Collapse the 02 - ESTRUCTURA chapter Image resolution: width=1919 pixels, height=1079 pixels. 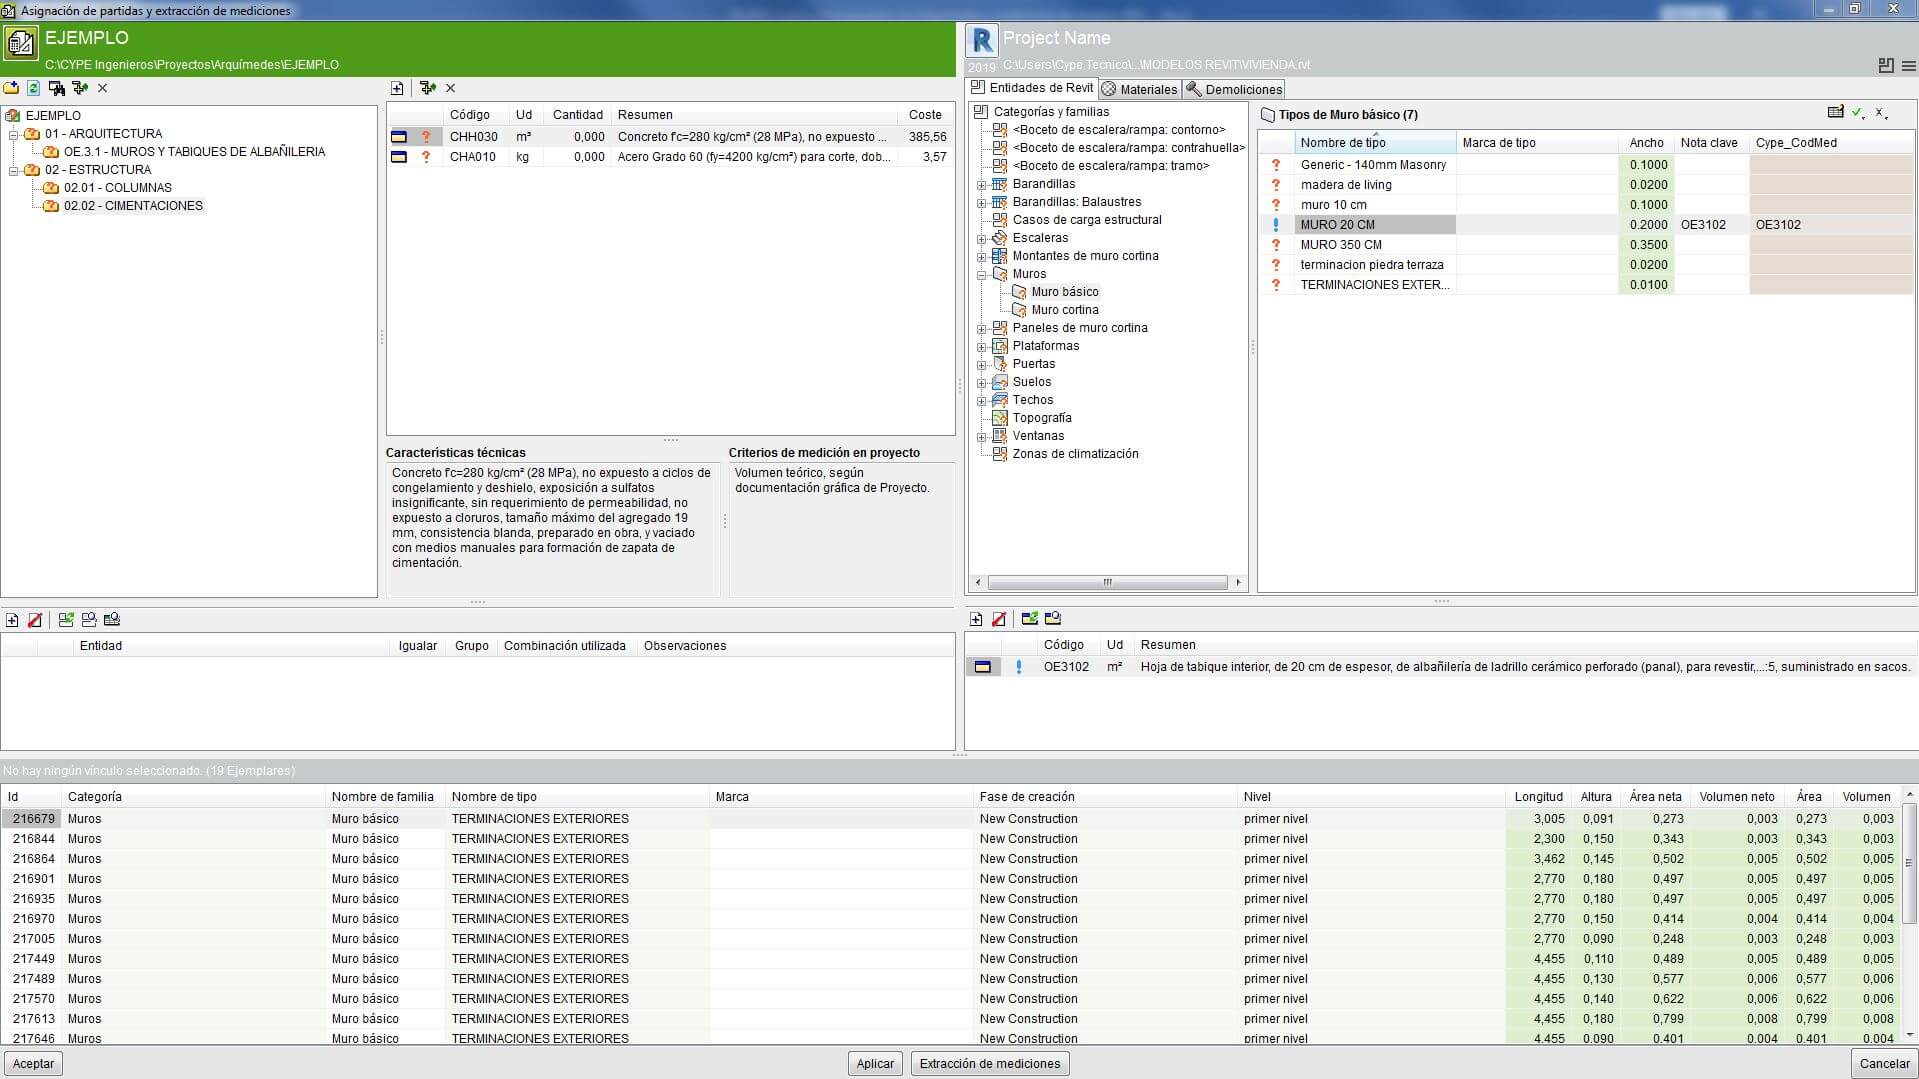click(14, 170)
